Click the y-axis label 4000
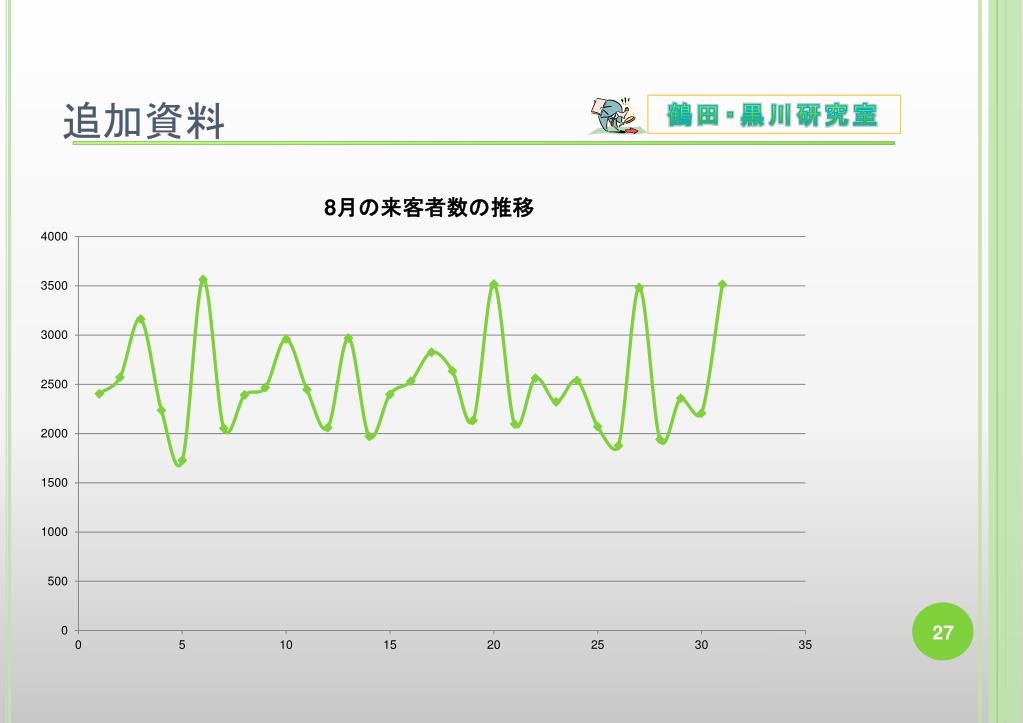The width and height of the screenshot is (1023, 723). (x=54, y=237)
